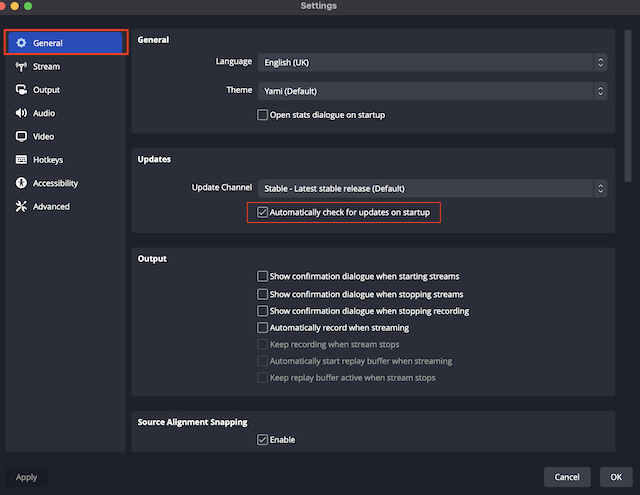This screenshot has height=495, width=640.
Task: Click the Video monitor icon
Action: click(x=21, y=136)
